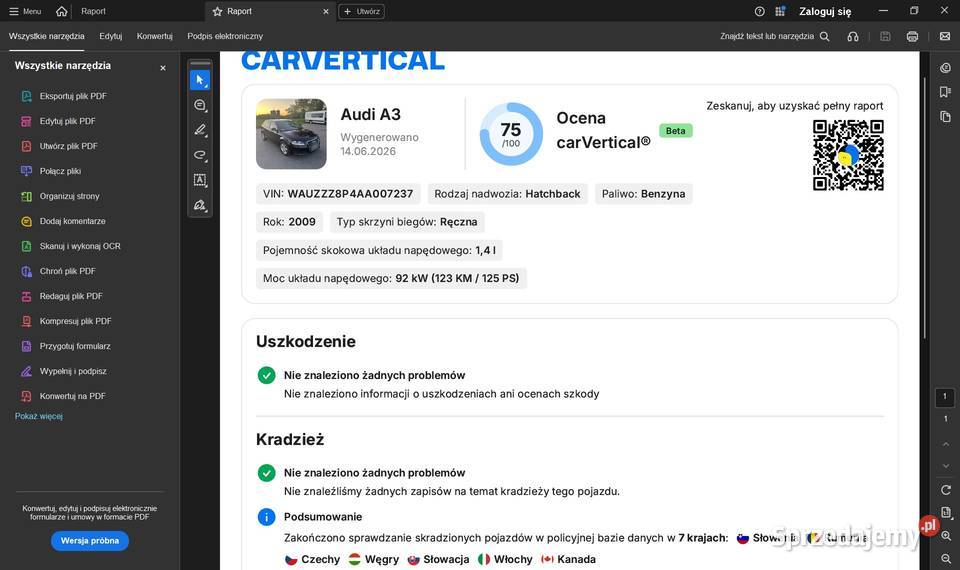Choose the freehand draw loop tool
Screen dimensions: 960x570
[x=200, y=155]
